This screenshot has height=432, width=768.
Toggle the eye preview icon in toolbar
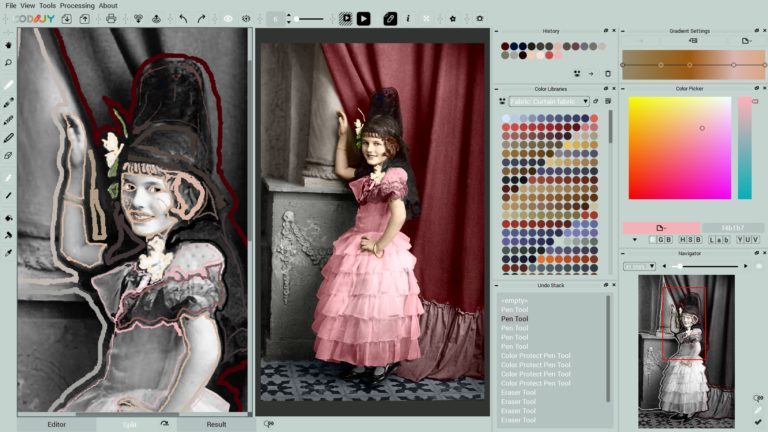coord(228,18)
